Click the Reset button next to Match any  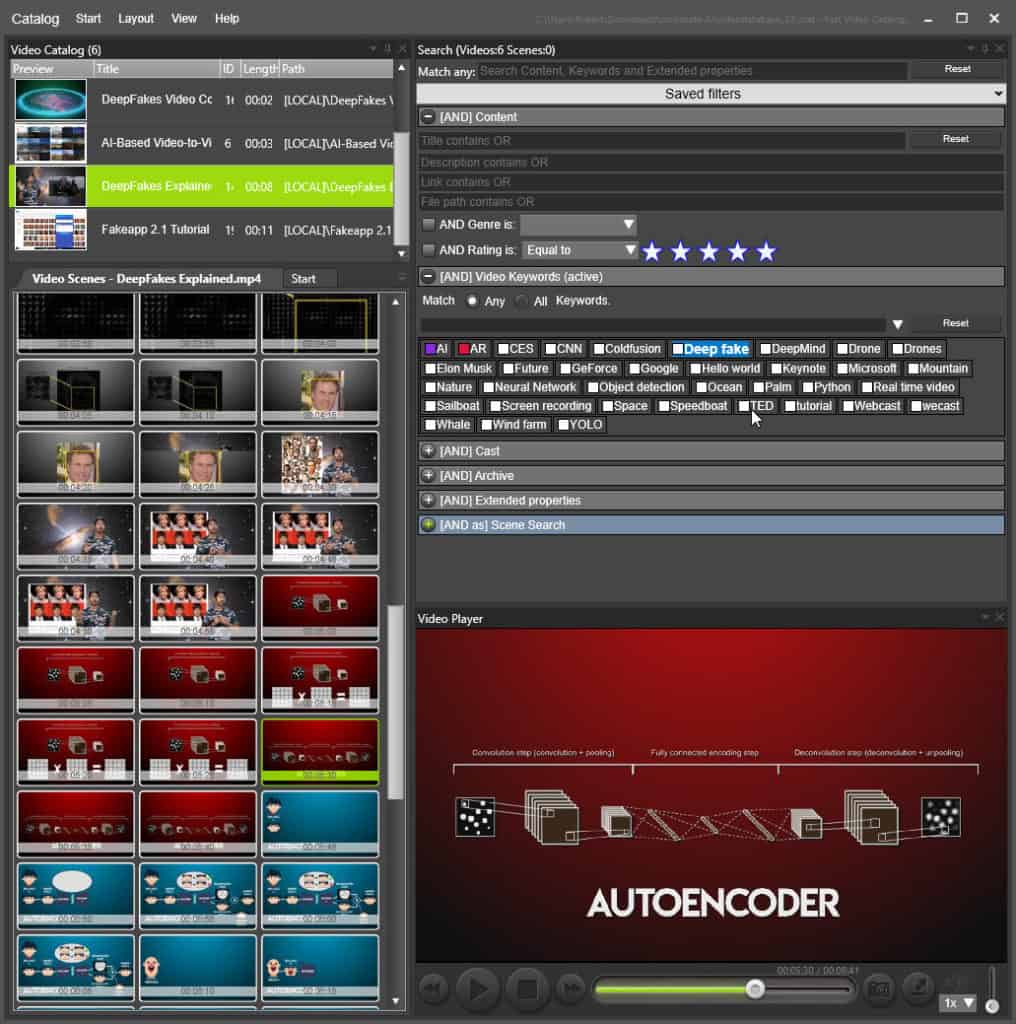(956, 69)
